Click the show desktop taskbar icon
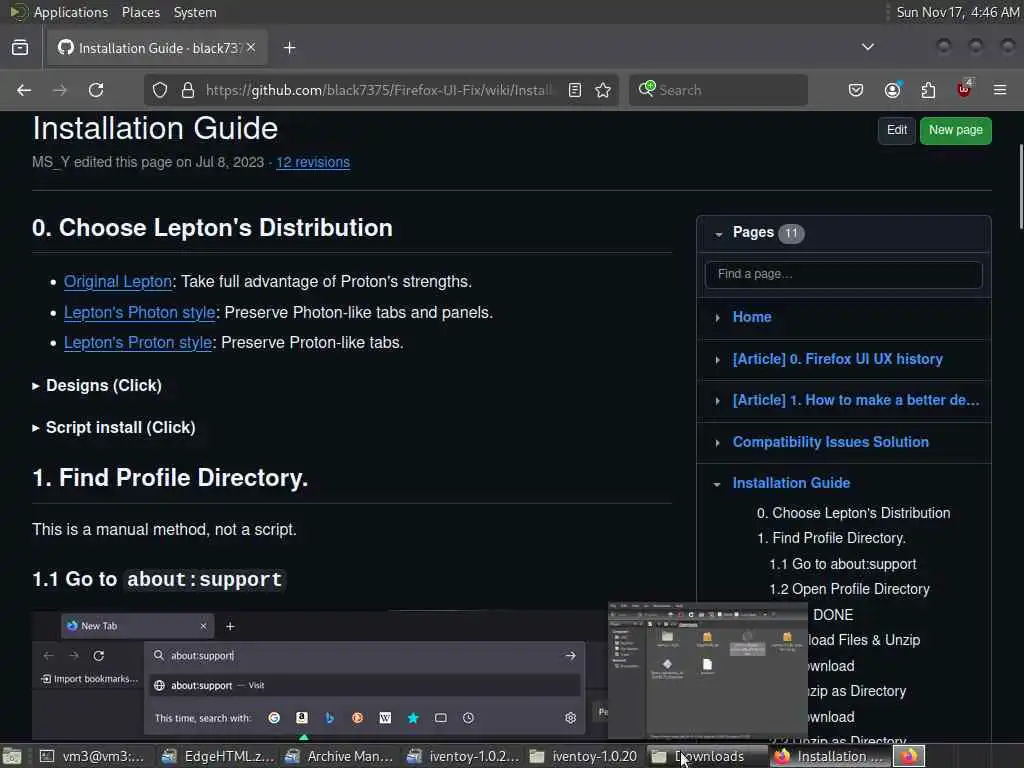 click(x=12, y=756)
